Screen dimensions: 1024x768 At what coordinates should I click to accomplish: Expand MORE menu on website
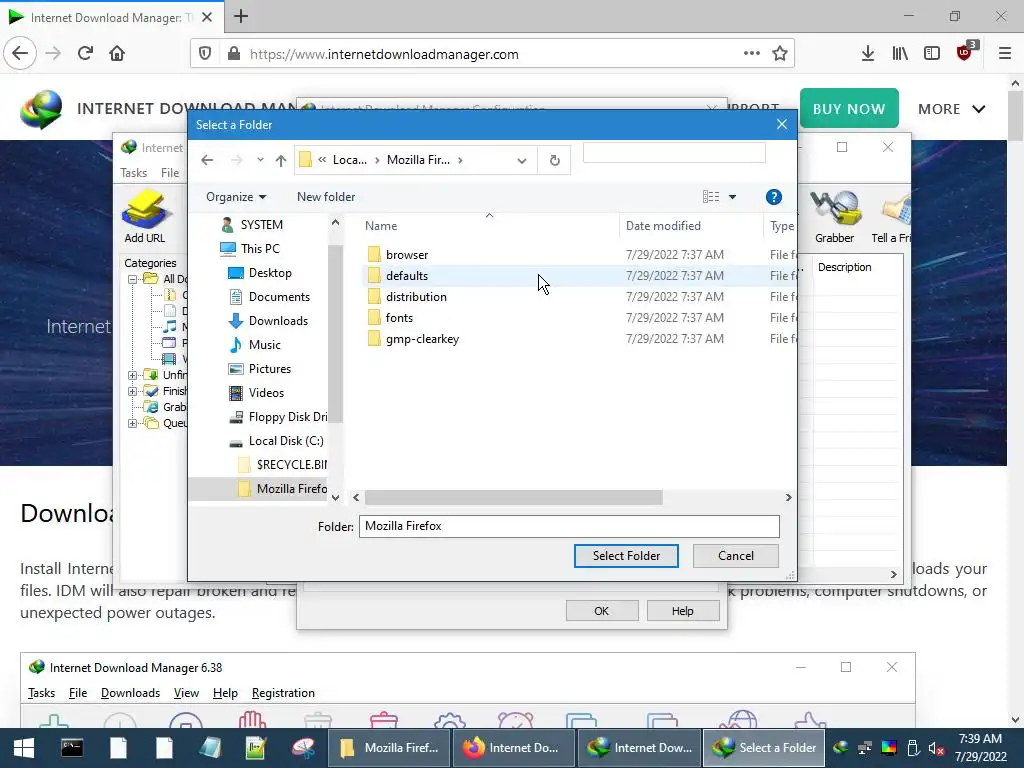[x=952, y=109]
